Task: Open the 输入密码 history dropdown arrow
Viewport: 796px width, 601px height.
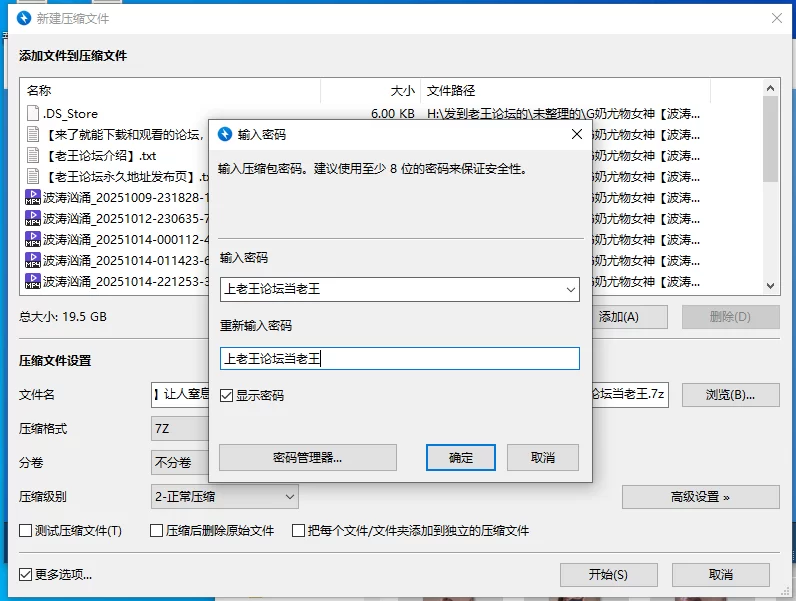Action: [x=571, y=289]
